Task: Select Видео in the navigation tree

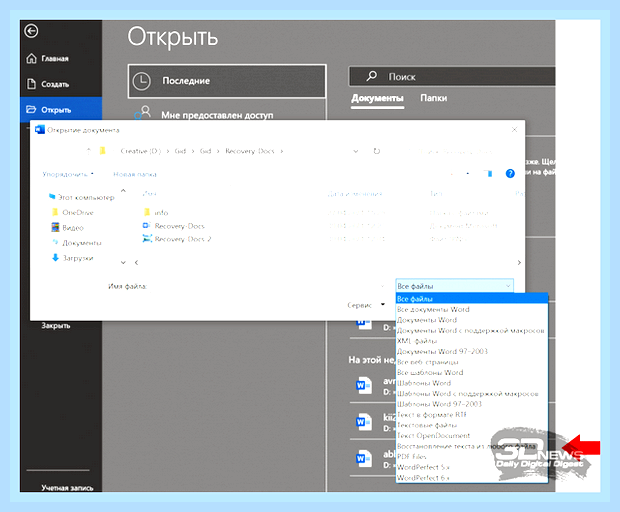Action: 67,227
